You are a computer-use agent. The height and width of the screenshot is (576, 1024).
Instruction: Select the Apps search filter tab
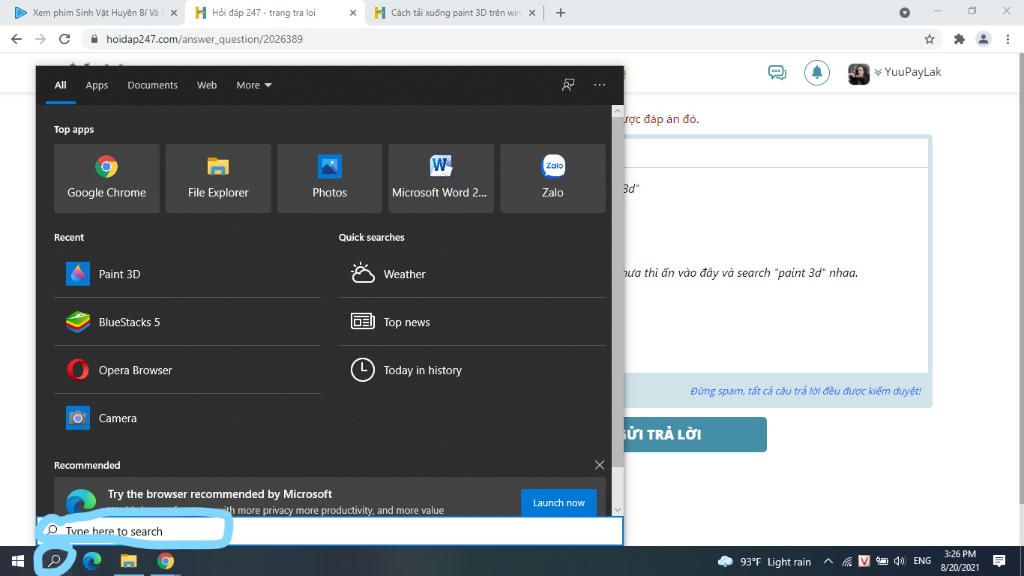97,85
